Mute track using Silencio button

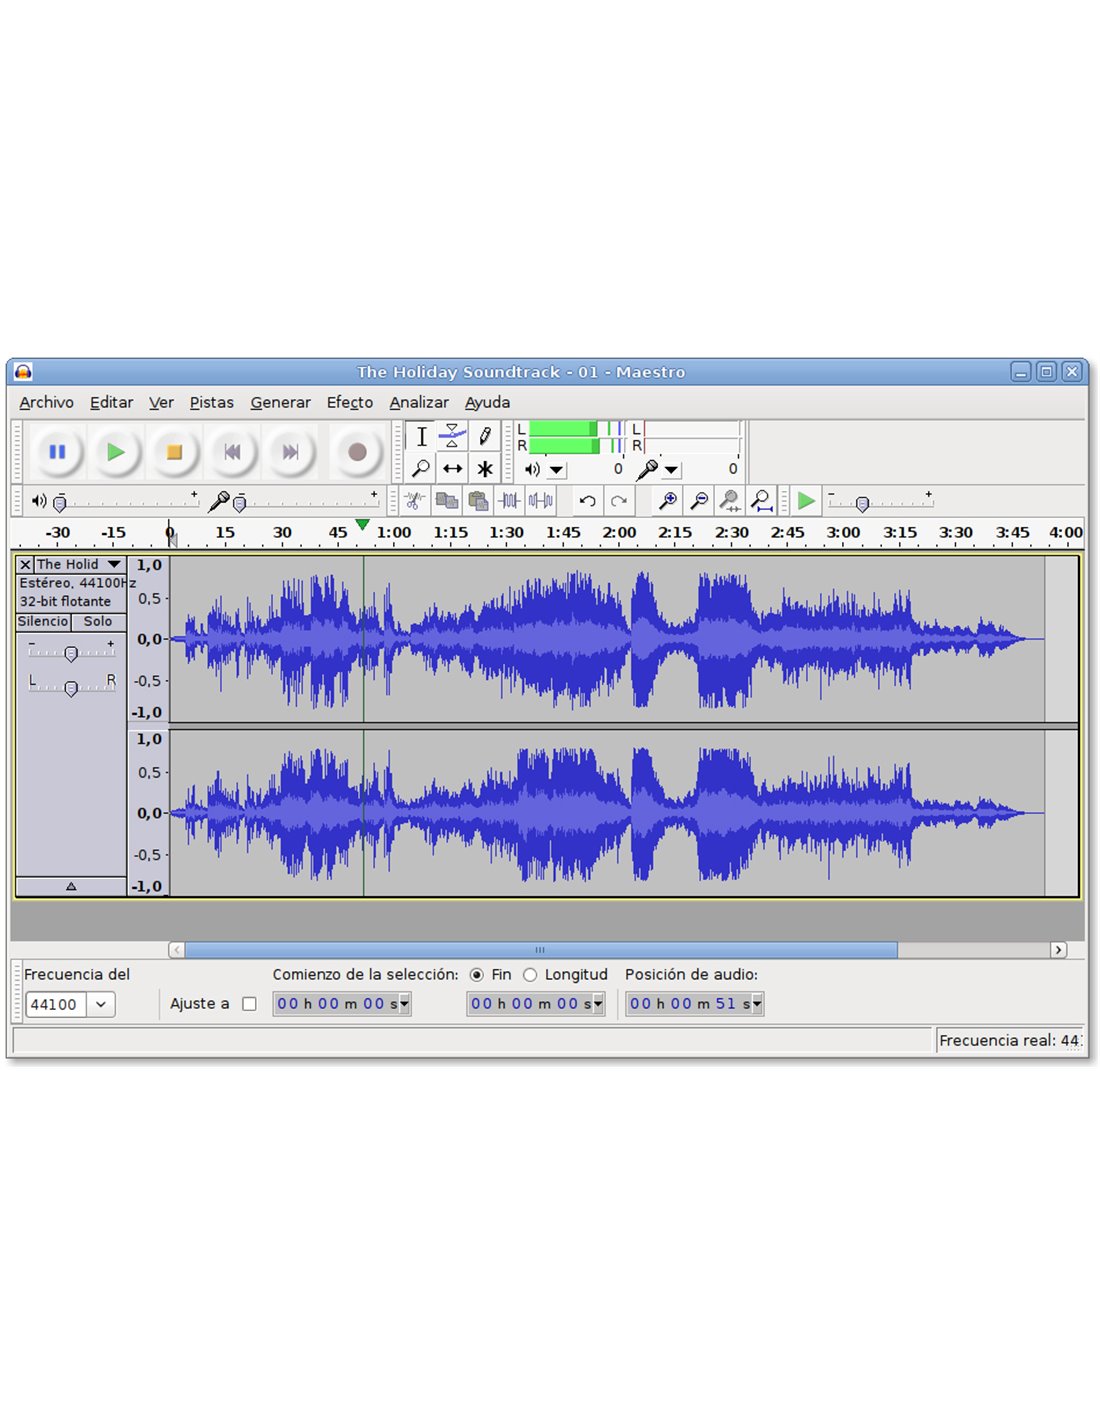[43, 622]
